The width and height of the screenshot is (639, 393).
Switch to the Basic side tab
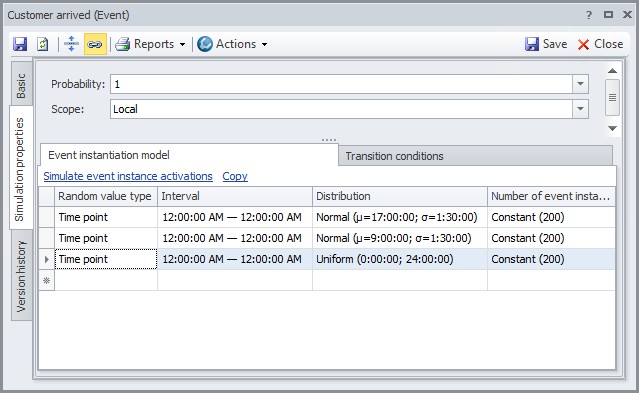pos(21,86)
